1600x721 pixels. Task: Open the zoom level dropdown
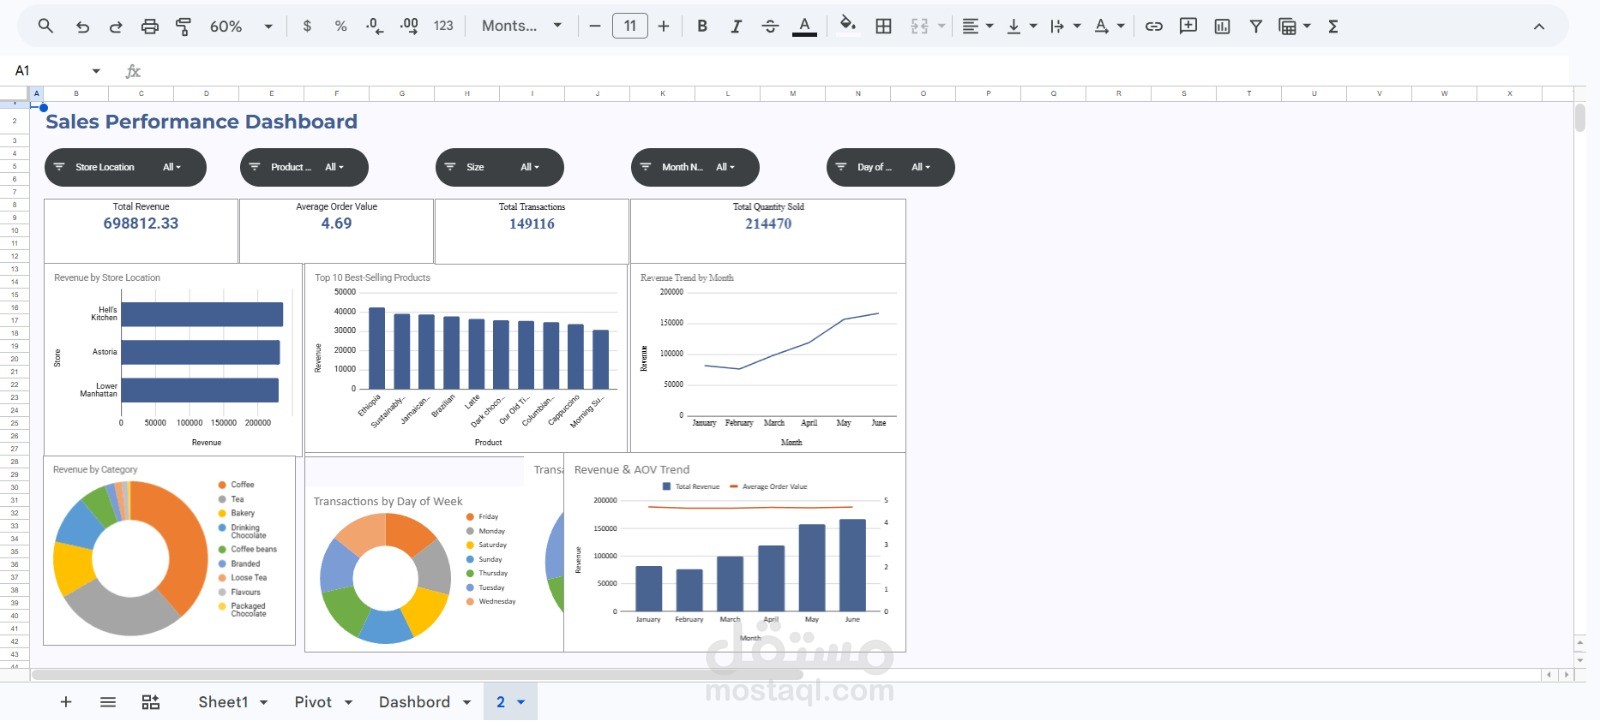pyautogui.click(x=241, y=26)
